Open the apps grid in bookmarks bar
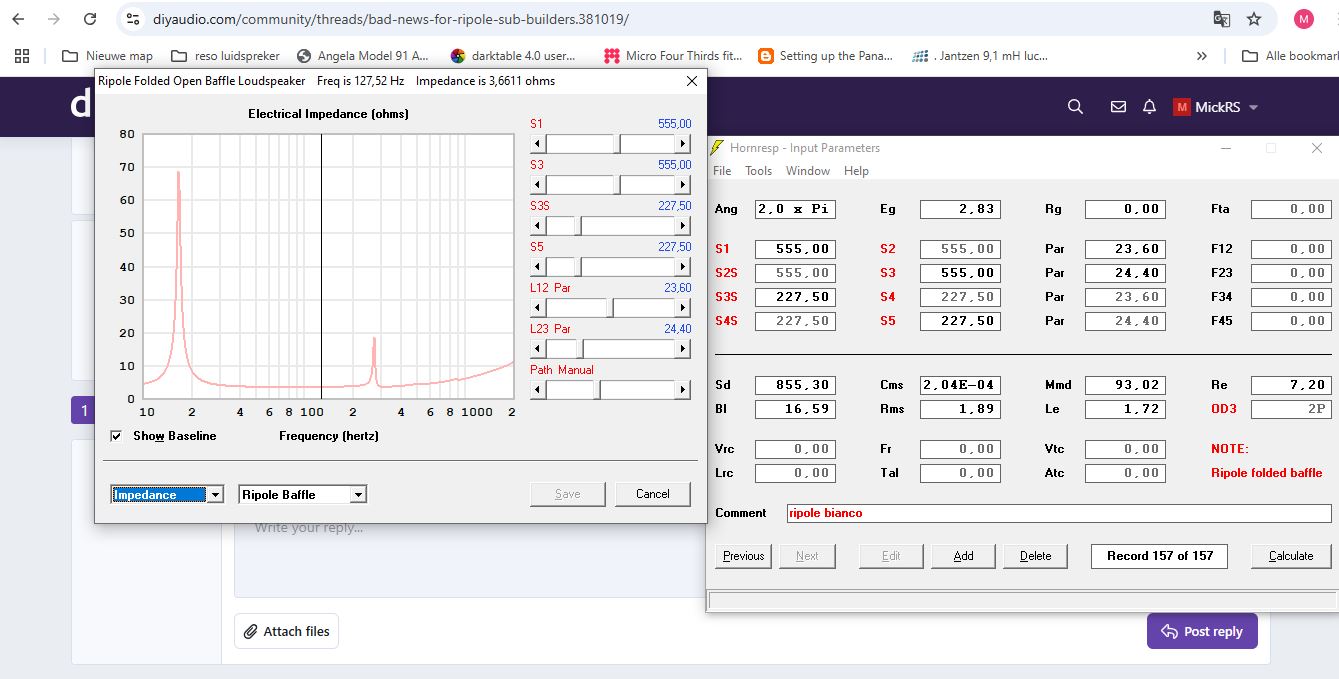 coord(22,56)
